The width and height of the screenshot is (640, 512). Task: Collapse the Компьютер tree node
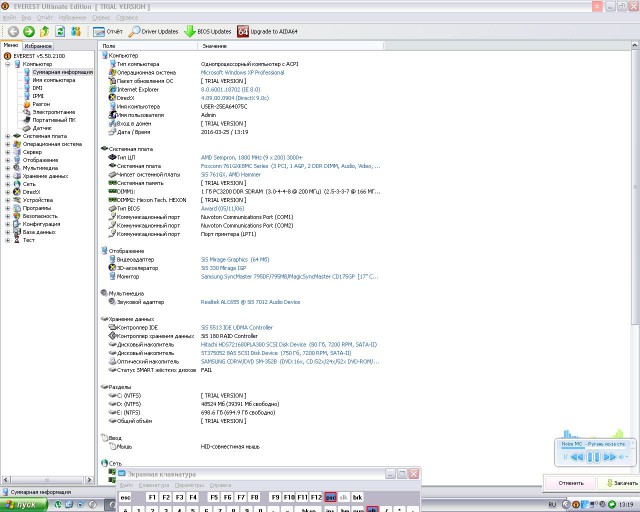pyautogui.click(x=7, y=64)
